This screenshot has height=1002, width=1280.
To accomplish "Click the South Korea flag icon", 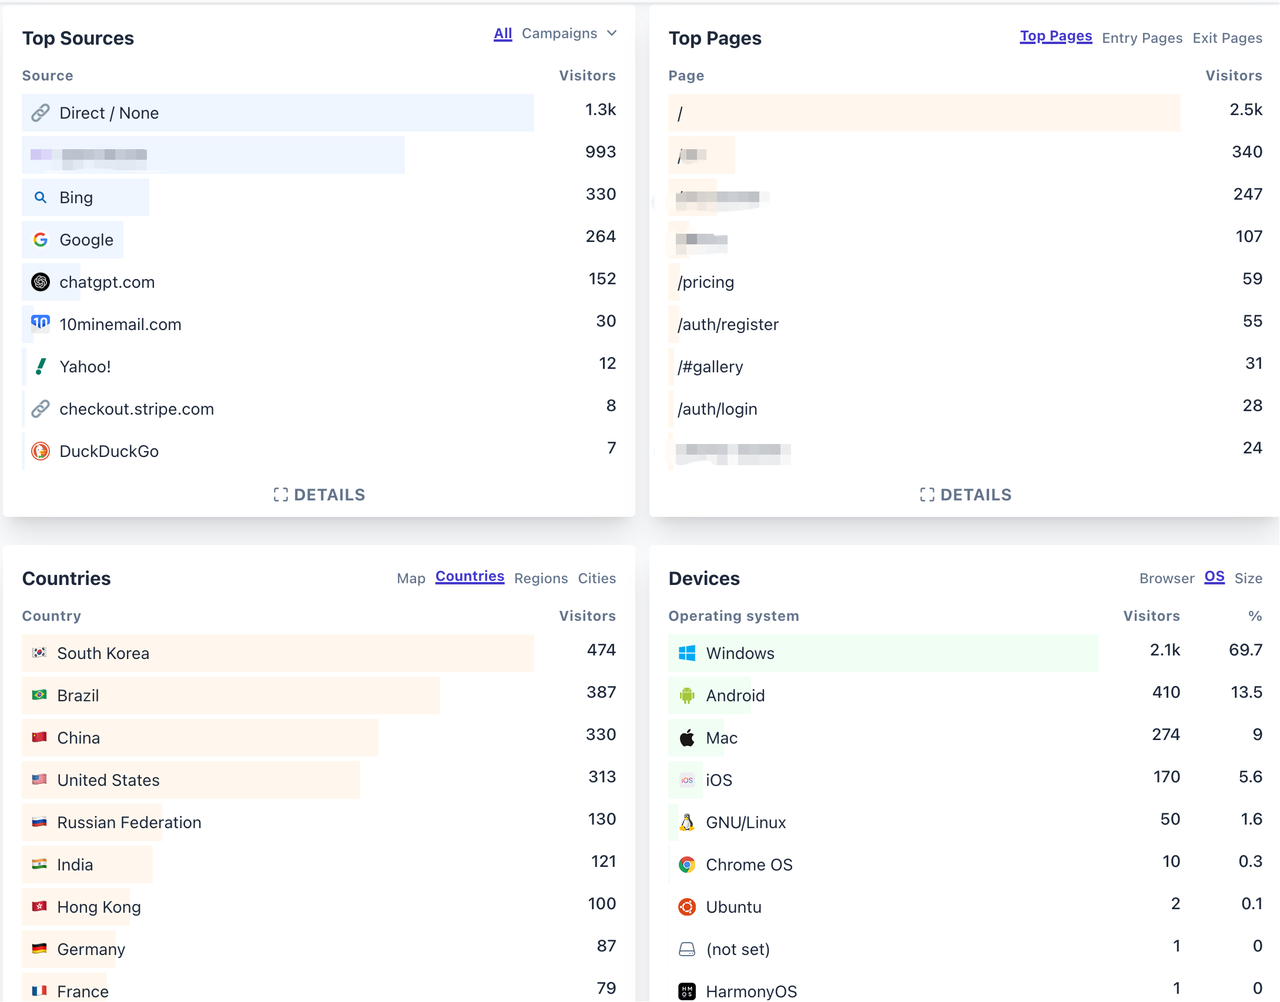I will point(39,652).
